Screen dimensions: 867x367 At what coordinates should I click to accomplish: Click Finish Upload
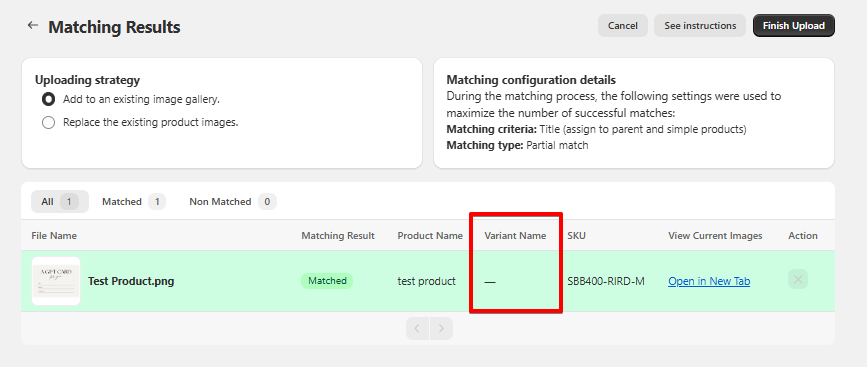point(793,25)
